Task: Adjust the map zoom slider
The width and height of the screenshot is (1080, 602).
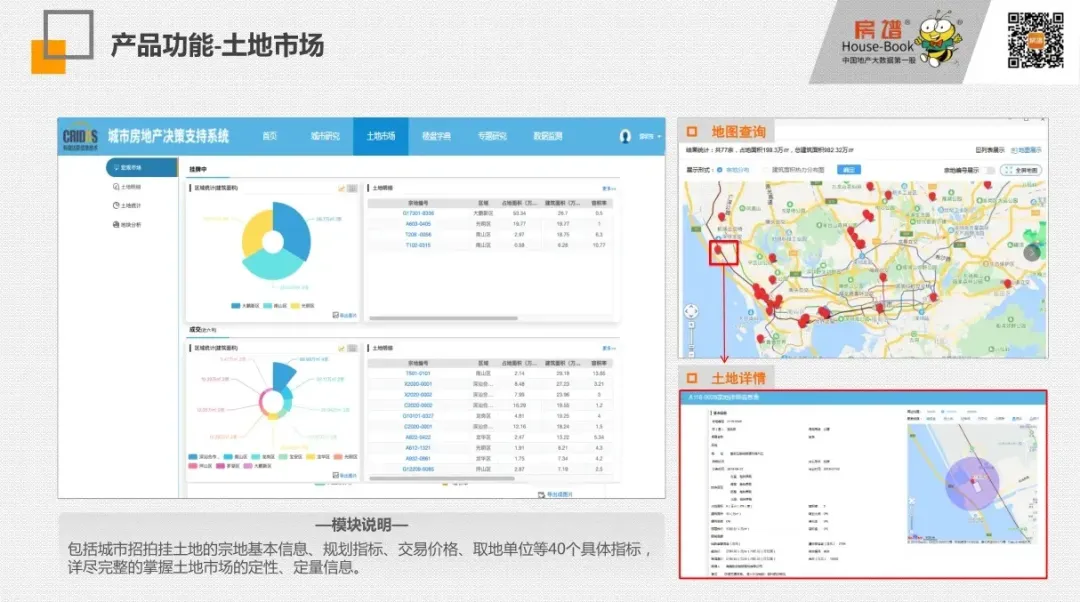Action: [x=690, y=335]
